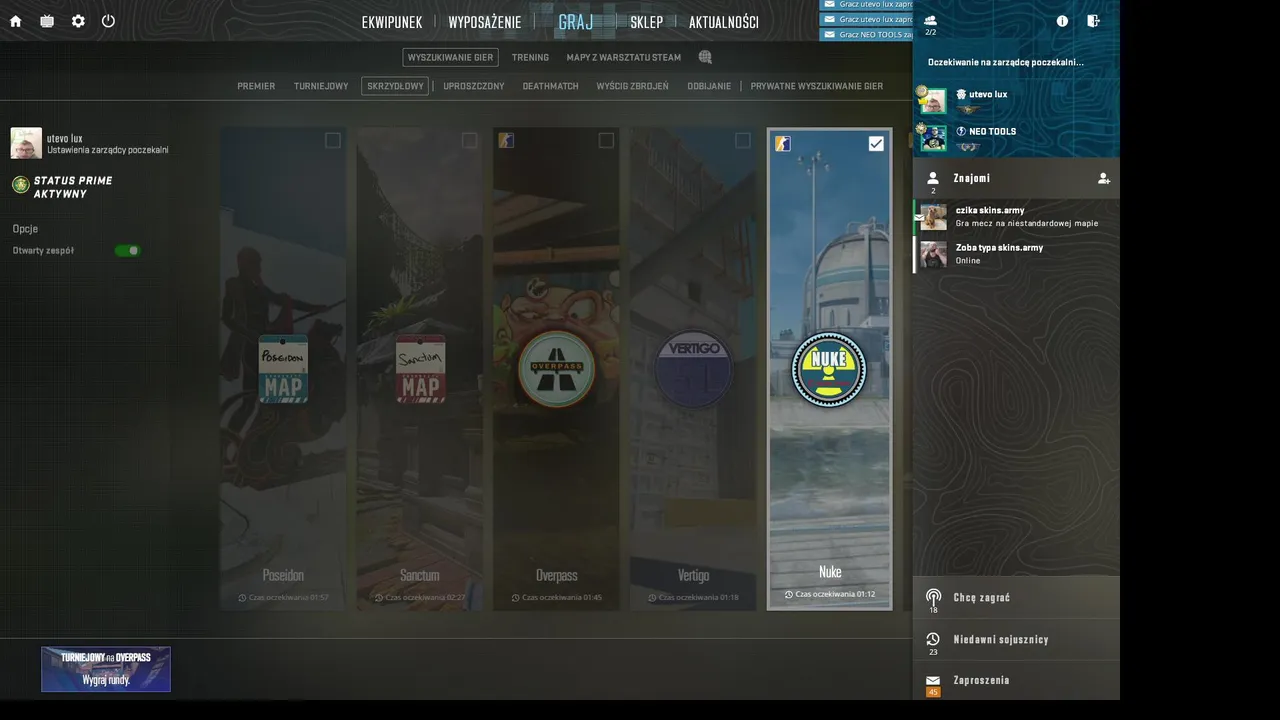Viewport: 1280px width, 720px height.
Task: Select the UPROSZCZONY mode tab
Action: [474, 86]
